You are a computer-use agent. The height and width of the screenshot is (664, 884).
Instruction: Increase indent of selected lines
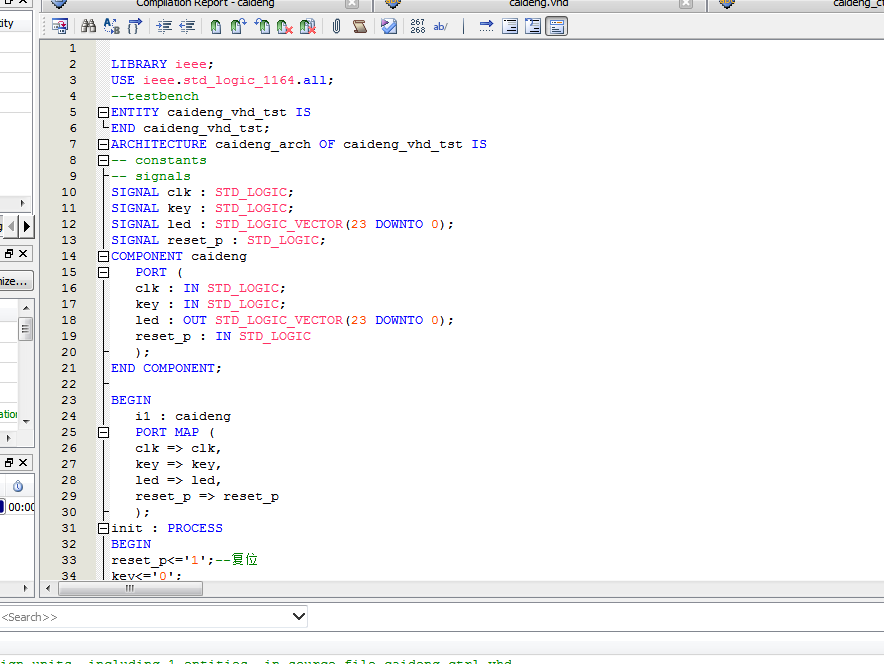[x=164, y=26]
